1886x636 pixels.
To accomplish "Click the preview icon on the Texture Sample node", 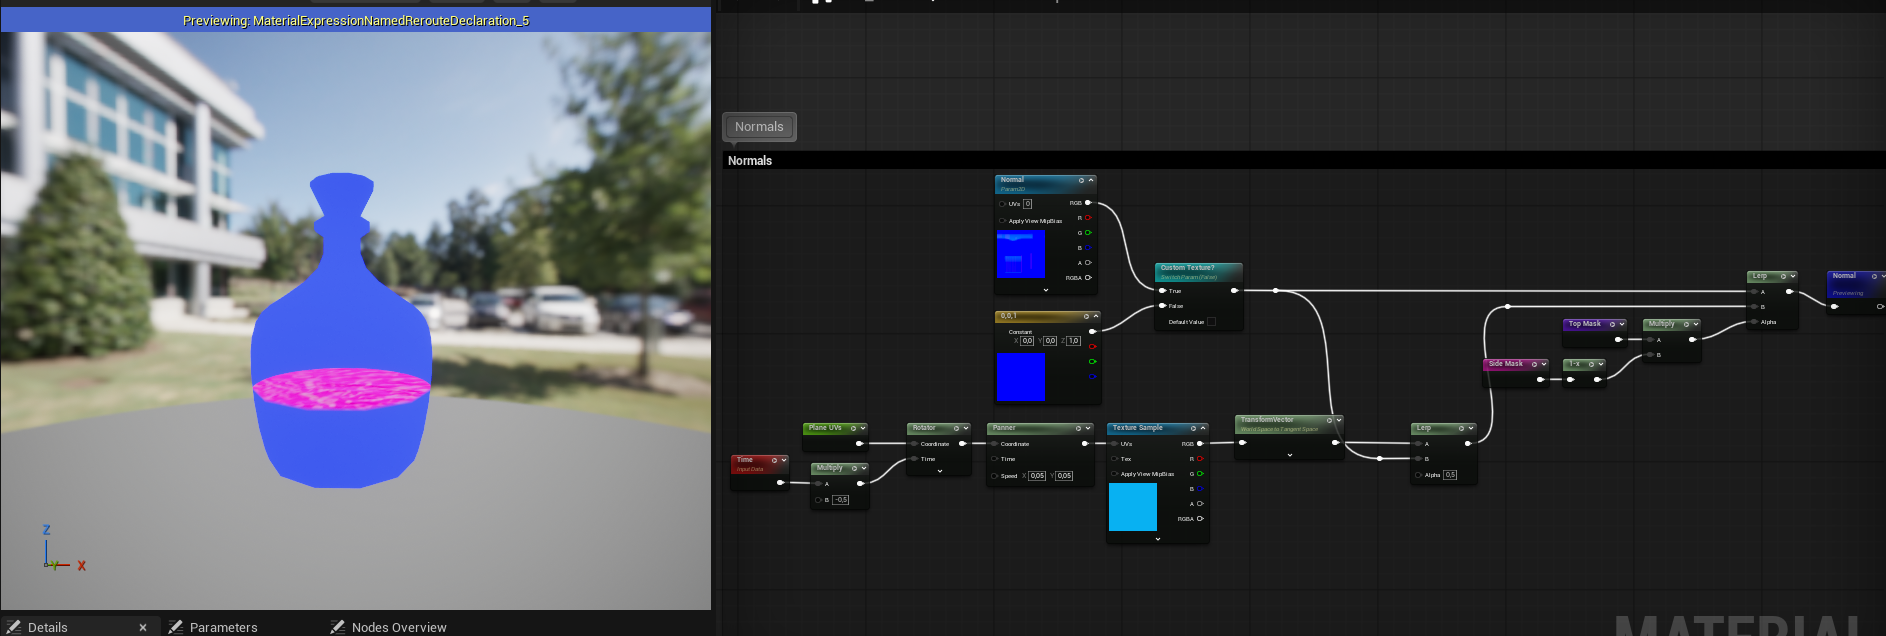I will point(1193,428).
